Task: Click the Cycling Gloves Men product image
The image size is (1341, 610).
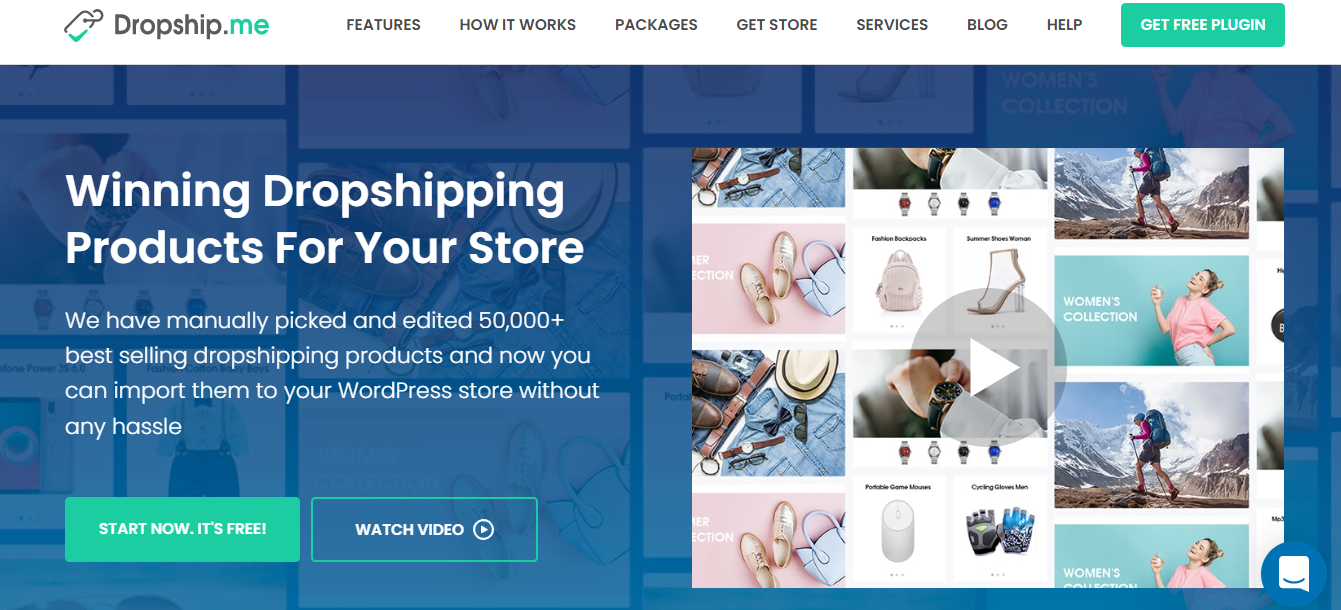Action: tap(999, 531)
